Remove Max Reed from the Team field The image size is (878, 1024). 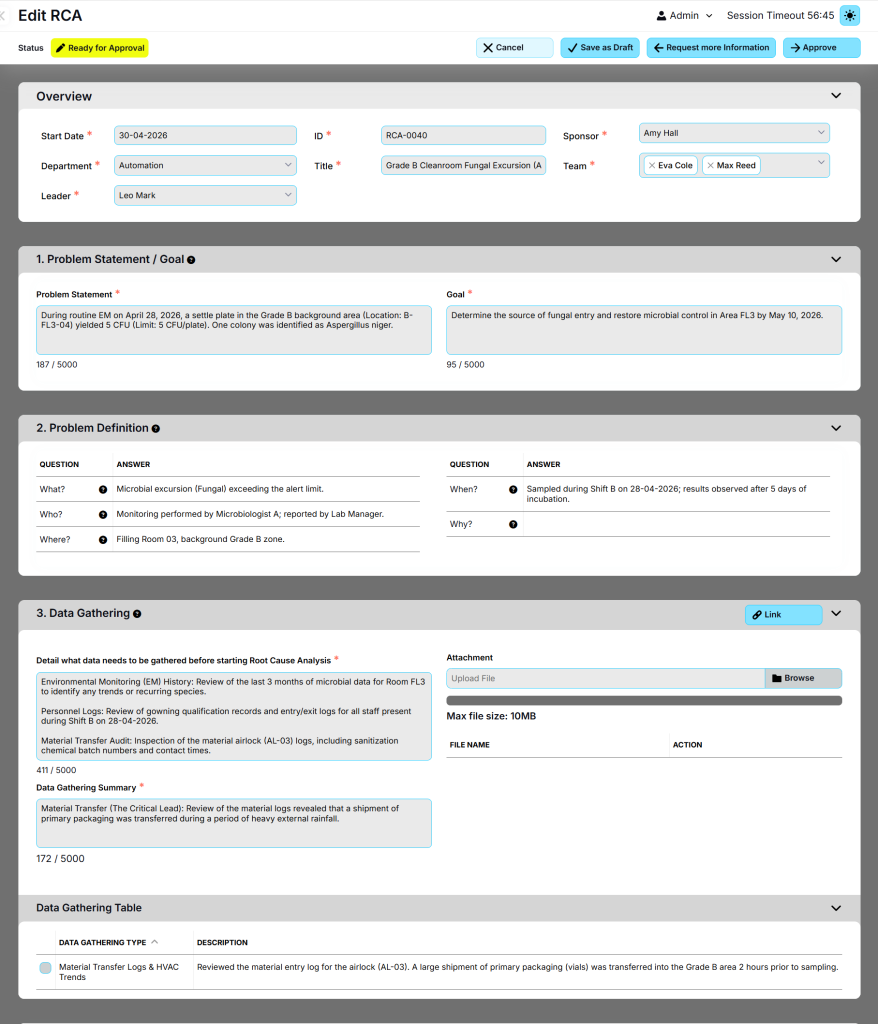[710, 166]
